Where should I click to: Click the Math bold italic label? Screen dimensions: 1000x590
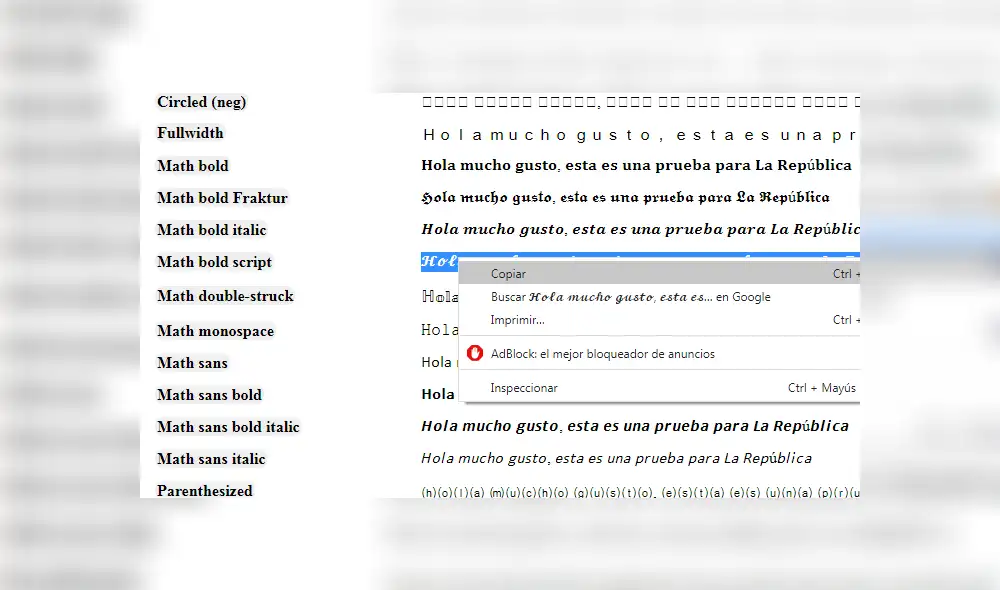(x=212, y=230)
